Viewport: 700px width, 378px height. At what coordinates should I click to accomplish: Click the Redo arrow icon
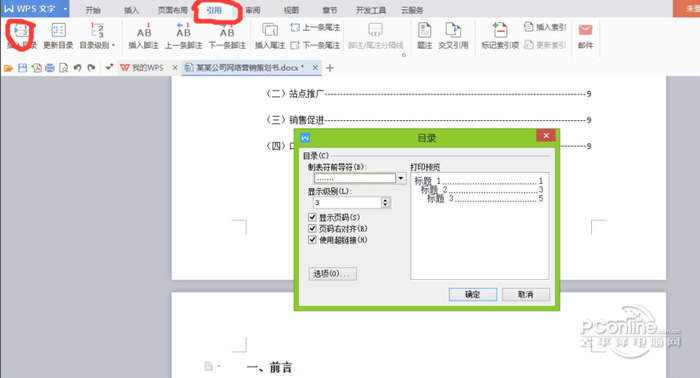pyautogui.click(x=91, y=68)
